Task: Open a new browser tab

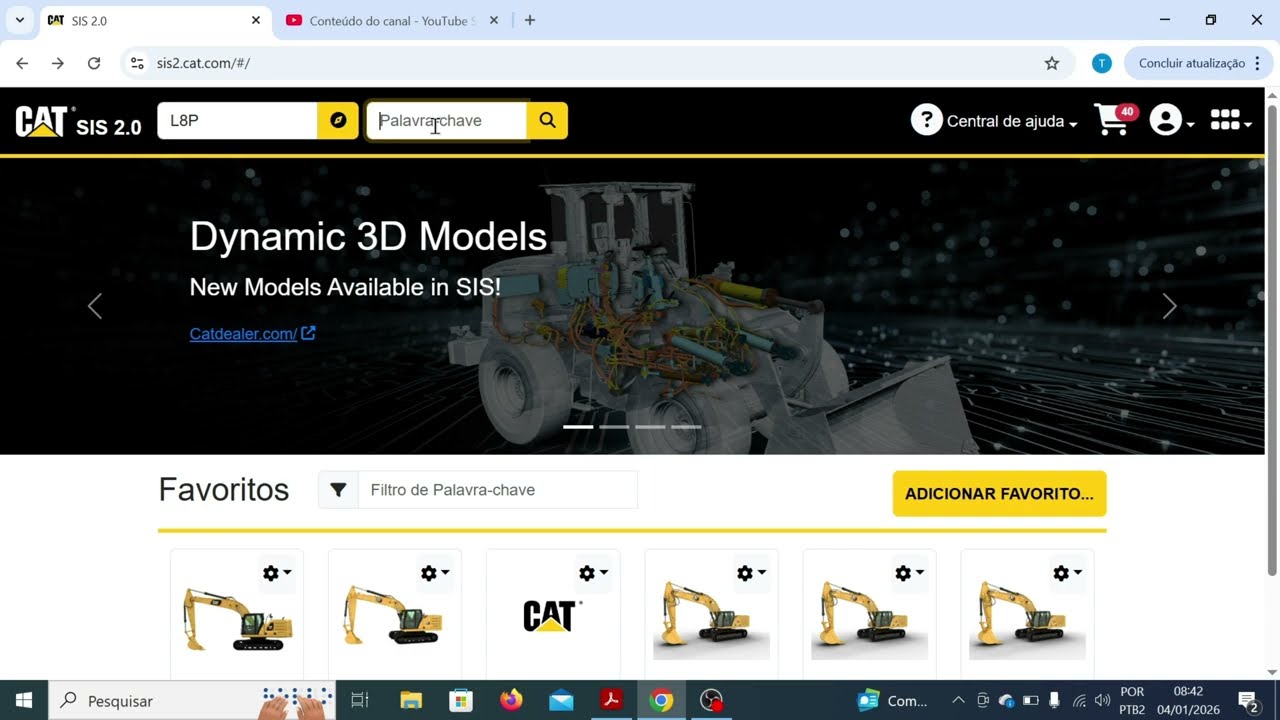Action: [x=530, y=20]
